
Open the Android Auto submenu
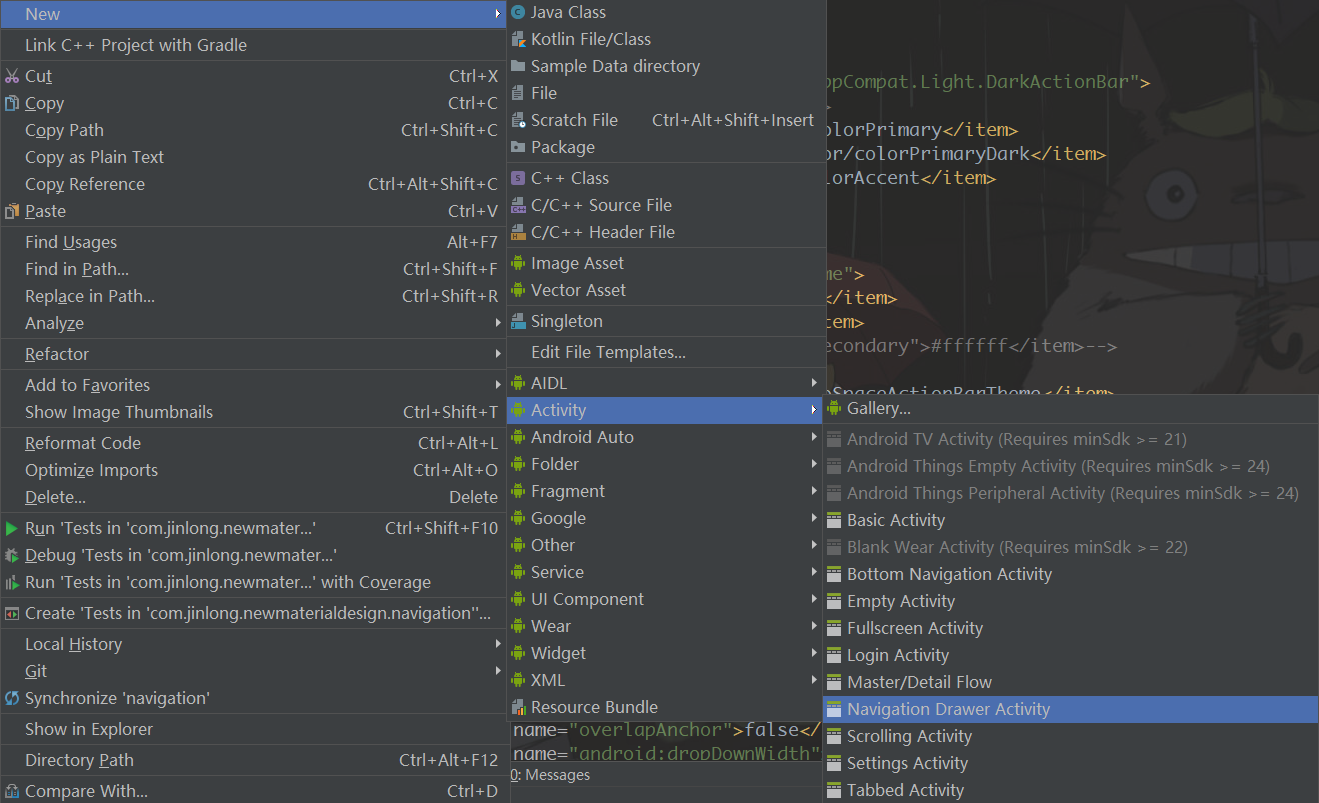665,437
